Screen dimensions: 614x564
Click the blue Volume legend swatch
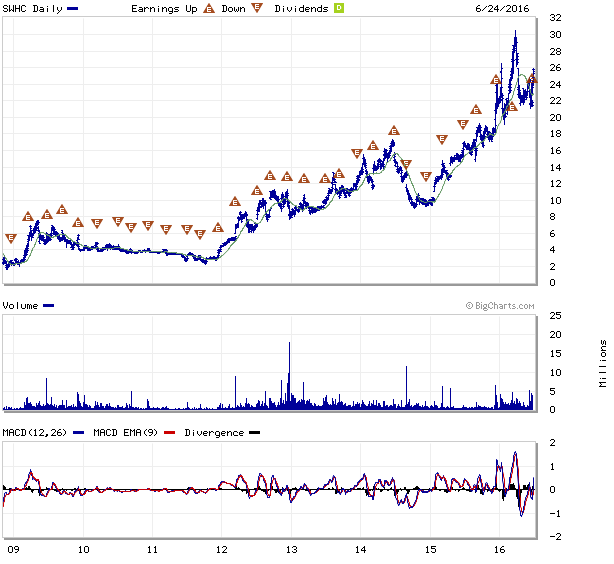48,305
